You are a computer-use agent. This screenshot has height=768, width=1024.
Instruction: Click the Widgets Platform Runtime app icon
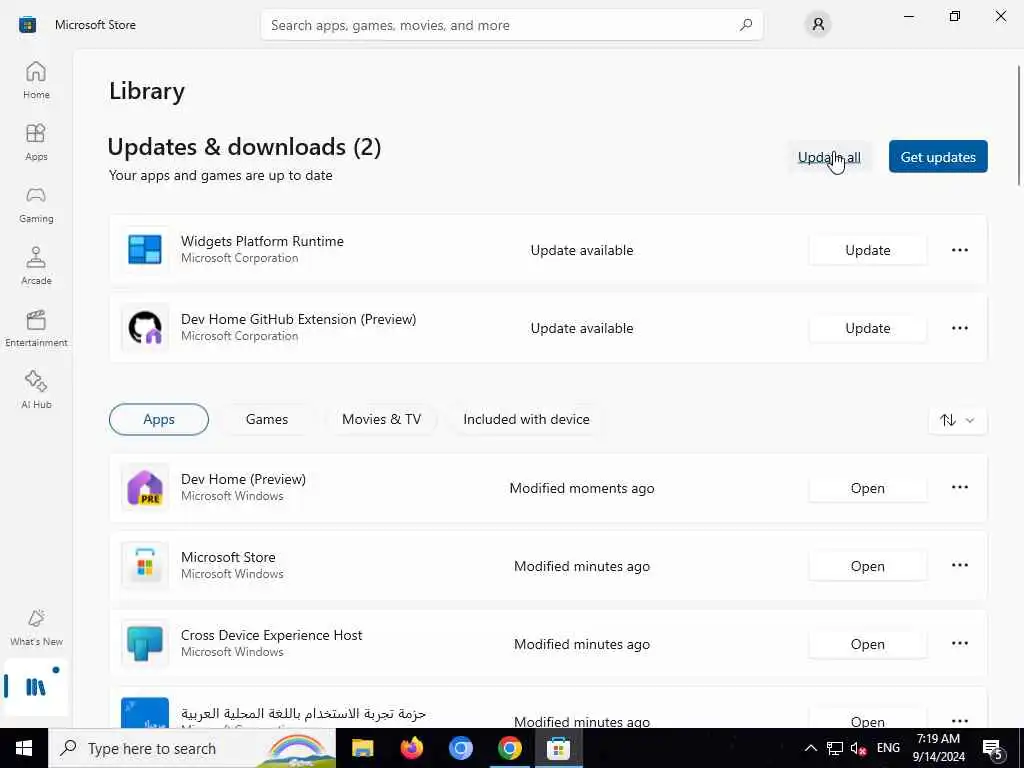[x=145, y=249]
